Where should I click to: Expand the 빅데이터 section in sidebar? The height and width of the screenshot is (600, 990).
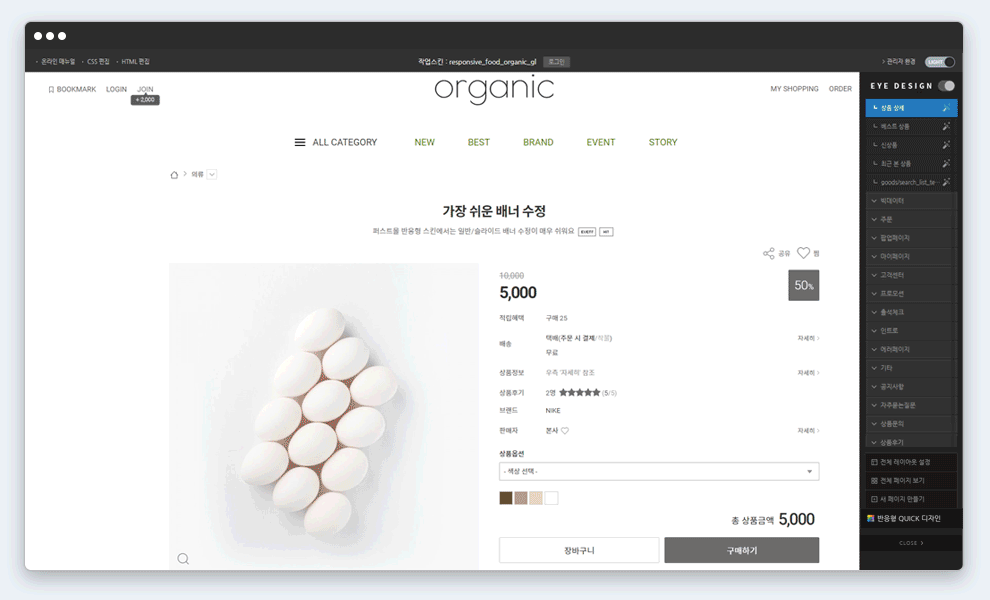tap(910, 201)
